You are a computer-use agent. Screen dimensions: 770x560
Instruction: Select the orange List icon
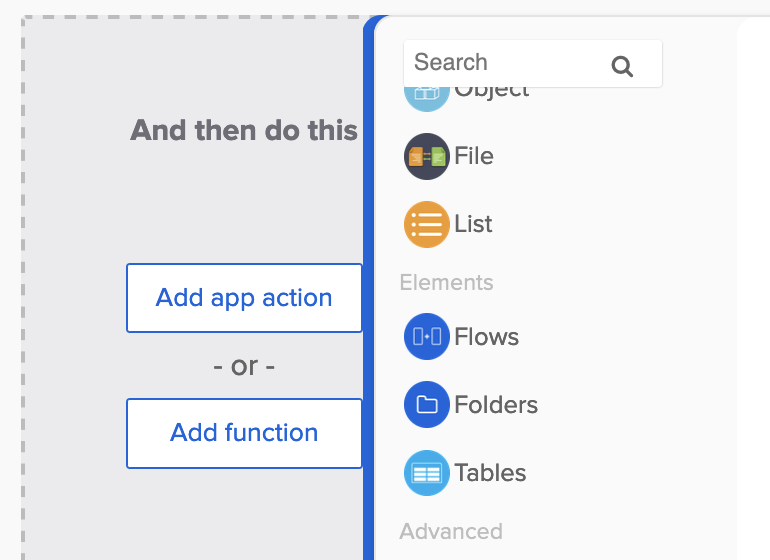427,224
